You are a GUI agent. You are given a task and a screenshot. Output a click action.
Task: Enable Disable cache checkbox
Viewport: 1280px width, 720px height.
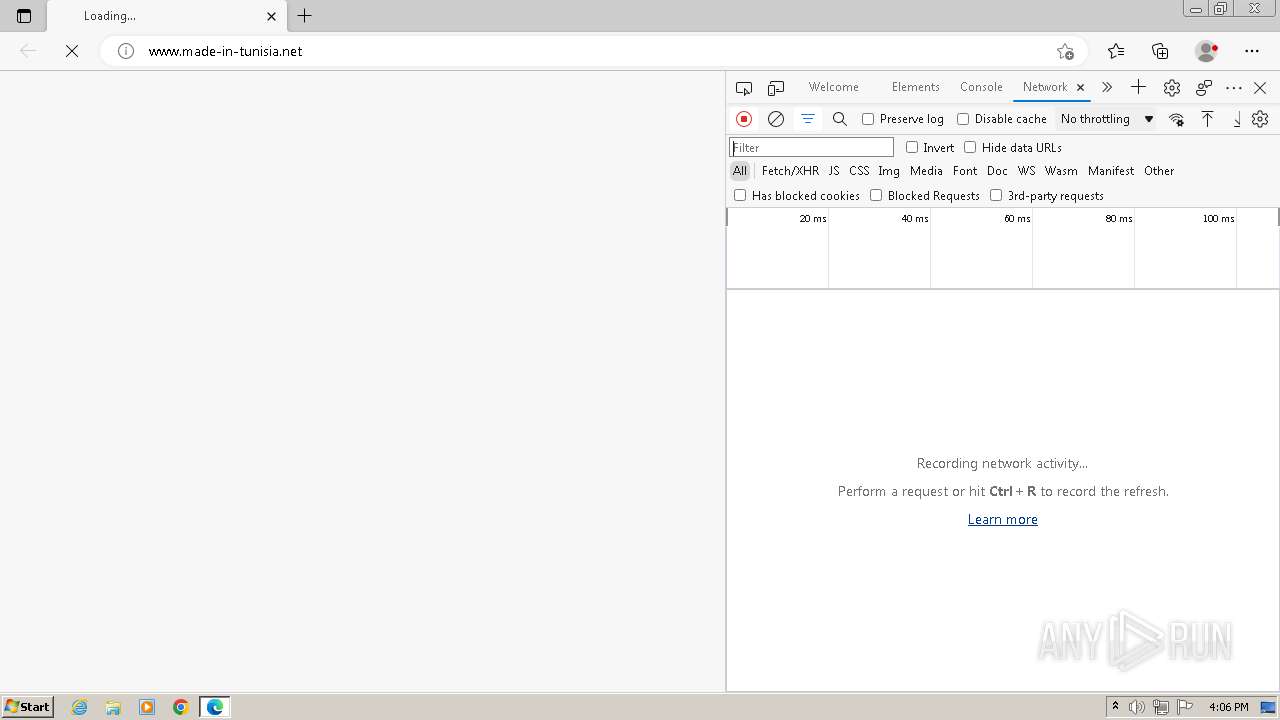point(963,119)
